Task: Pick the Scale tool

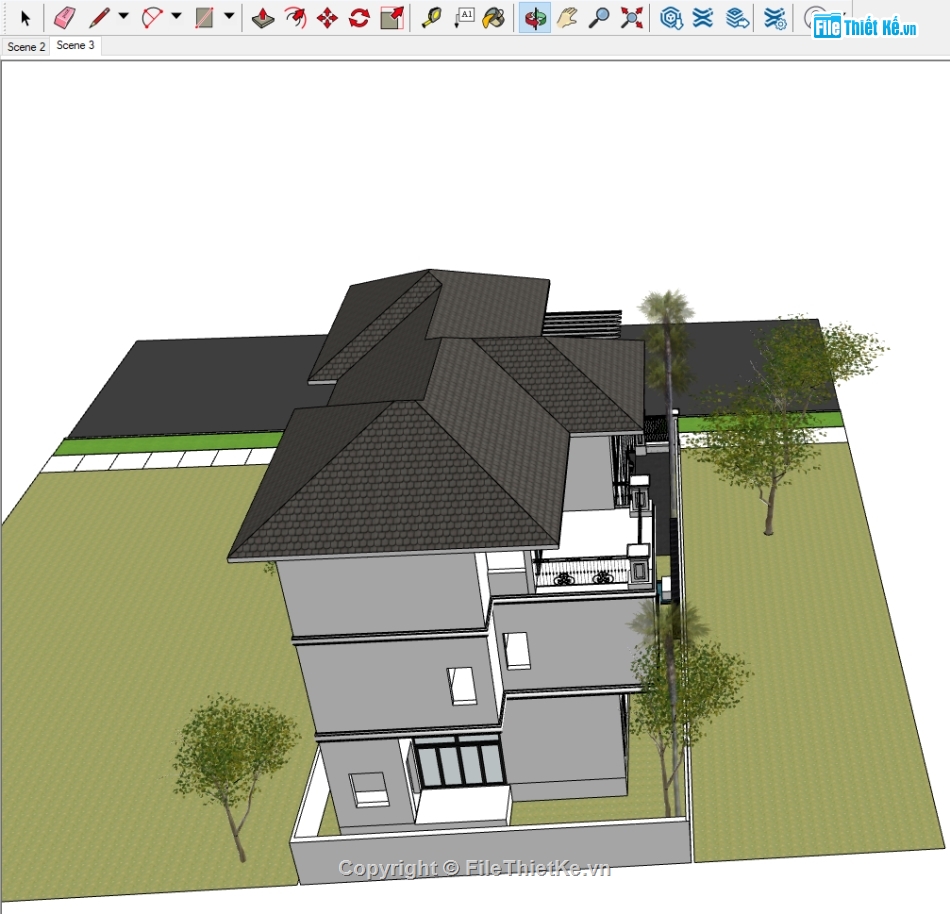Action: click(392, 18)
